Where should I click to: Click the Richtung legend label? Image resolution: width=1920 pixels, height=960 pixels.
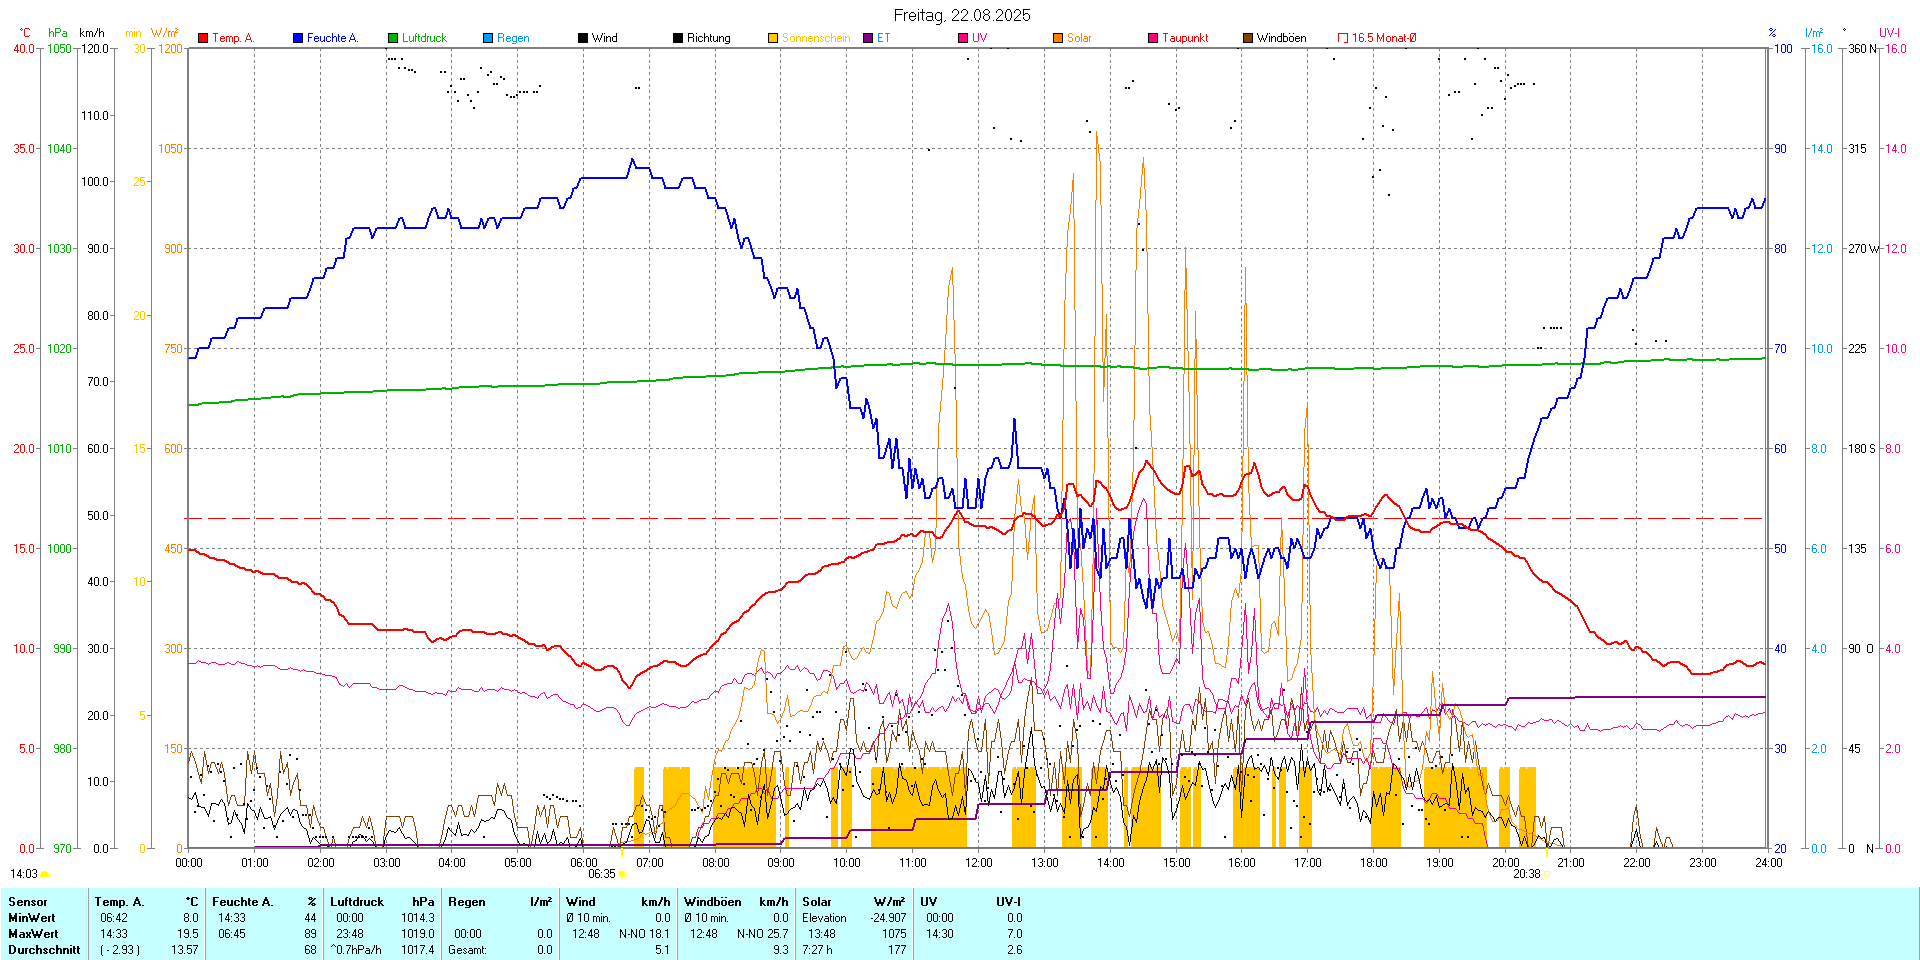coord(708,38)
